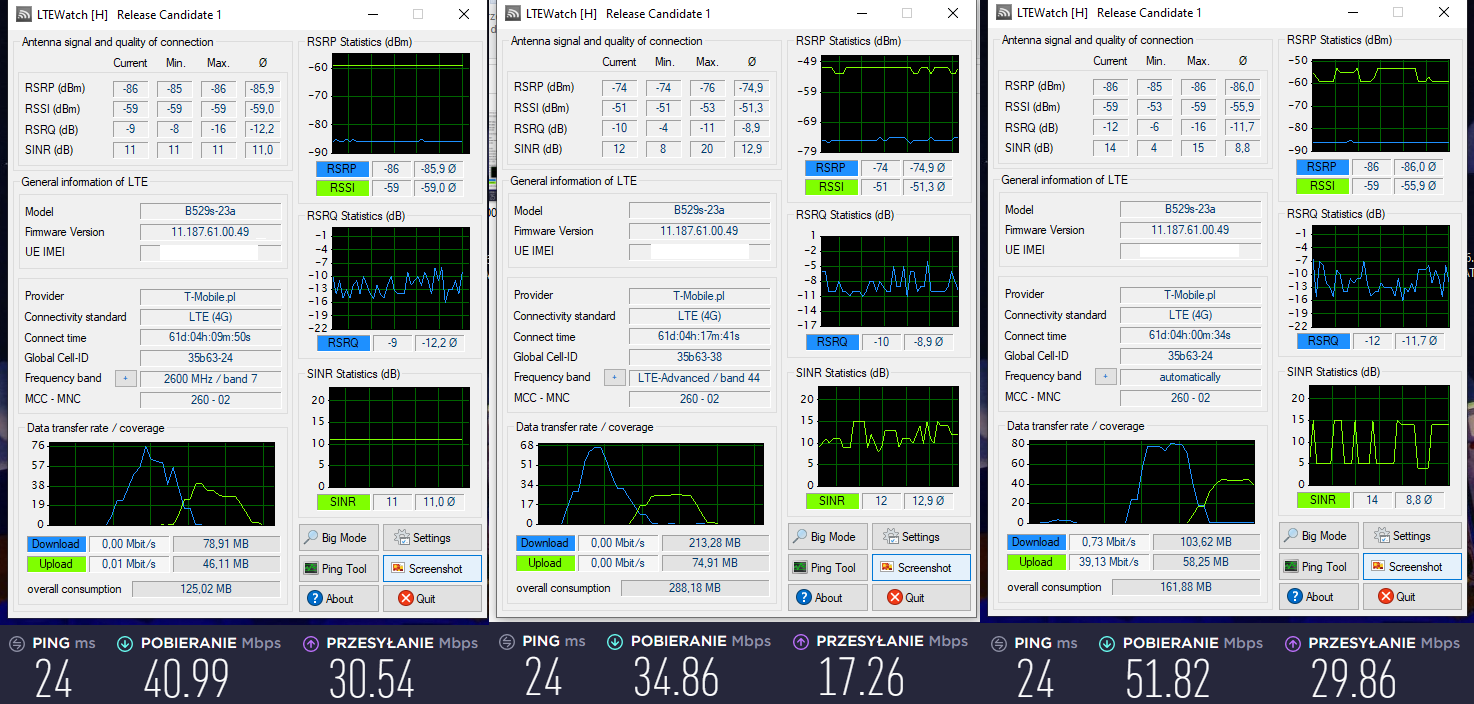Click the PING icon above the rightmost 24
1474x704 pixels.
click(x=998, y=643)
